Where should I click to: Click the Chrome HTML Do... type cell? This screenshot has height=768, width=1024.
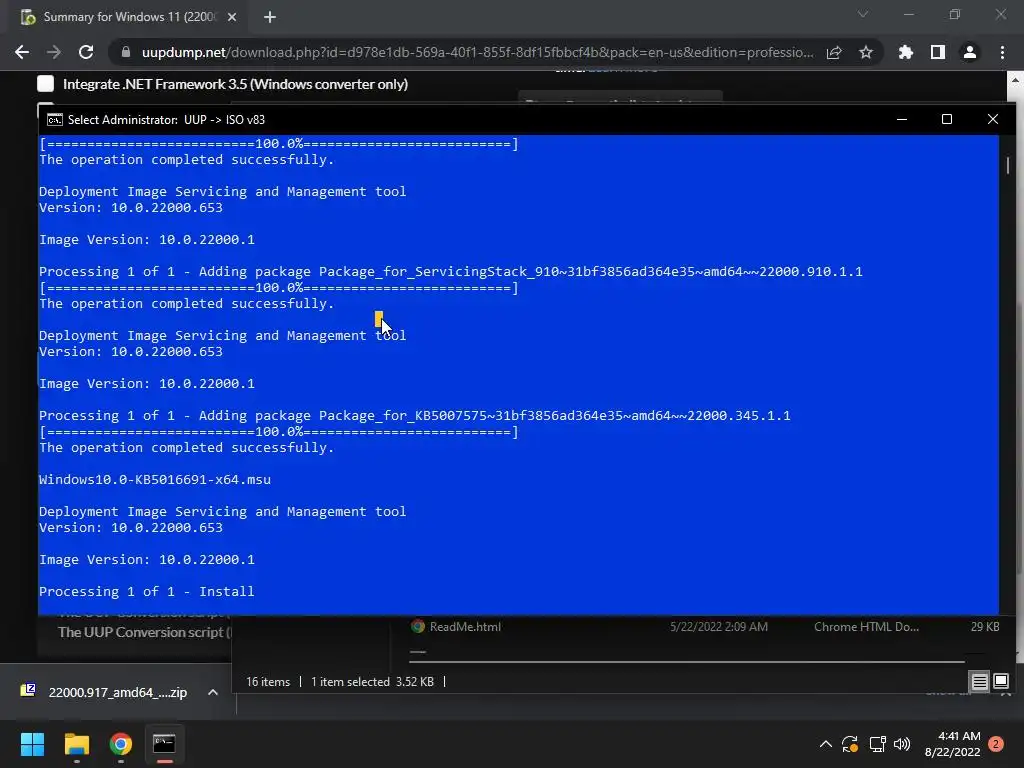point(866,627)
